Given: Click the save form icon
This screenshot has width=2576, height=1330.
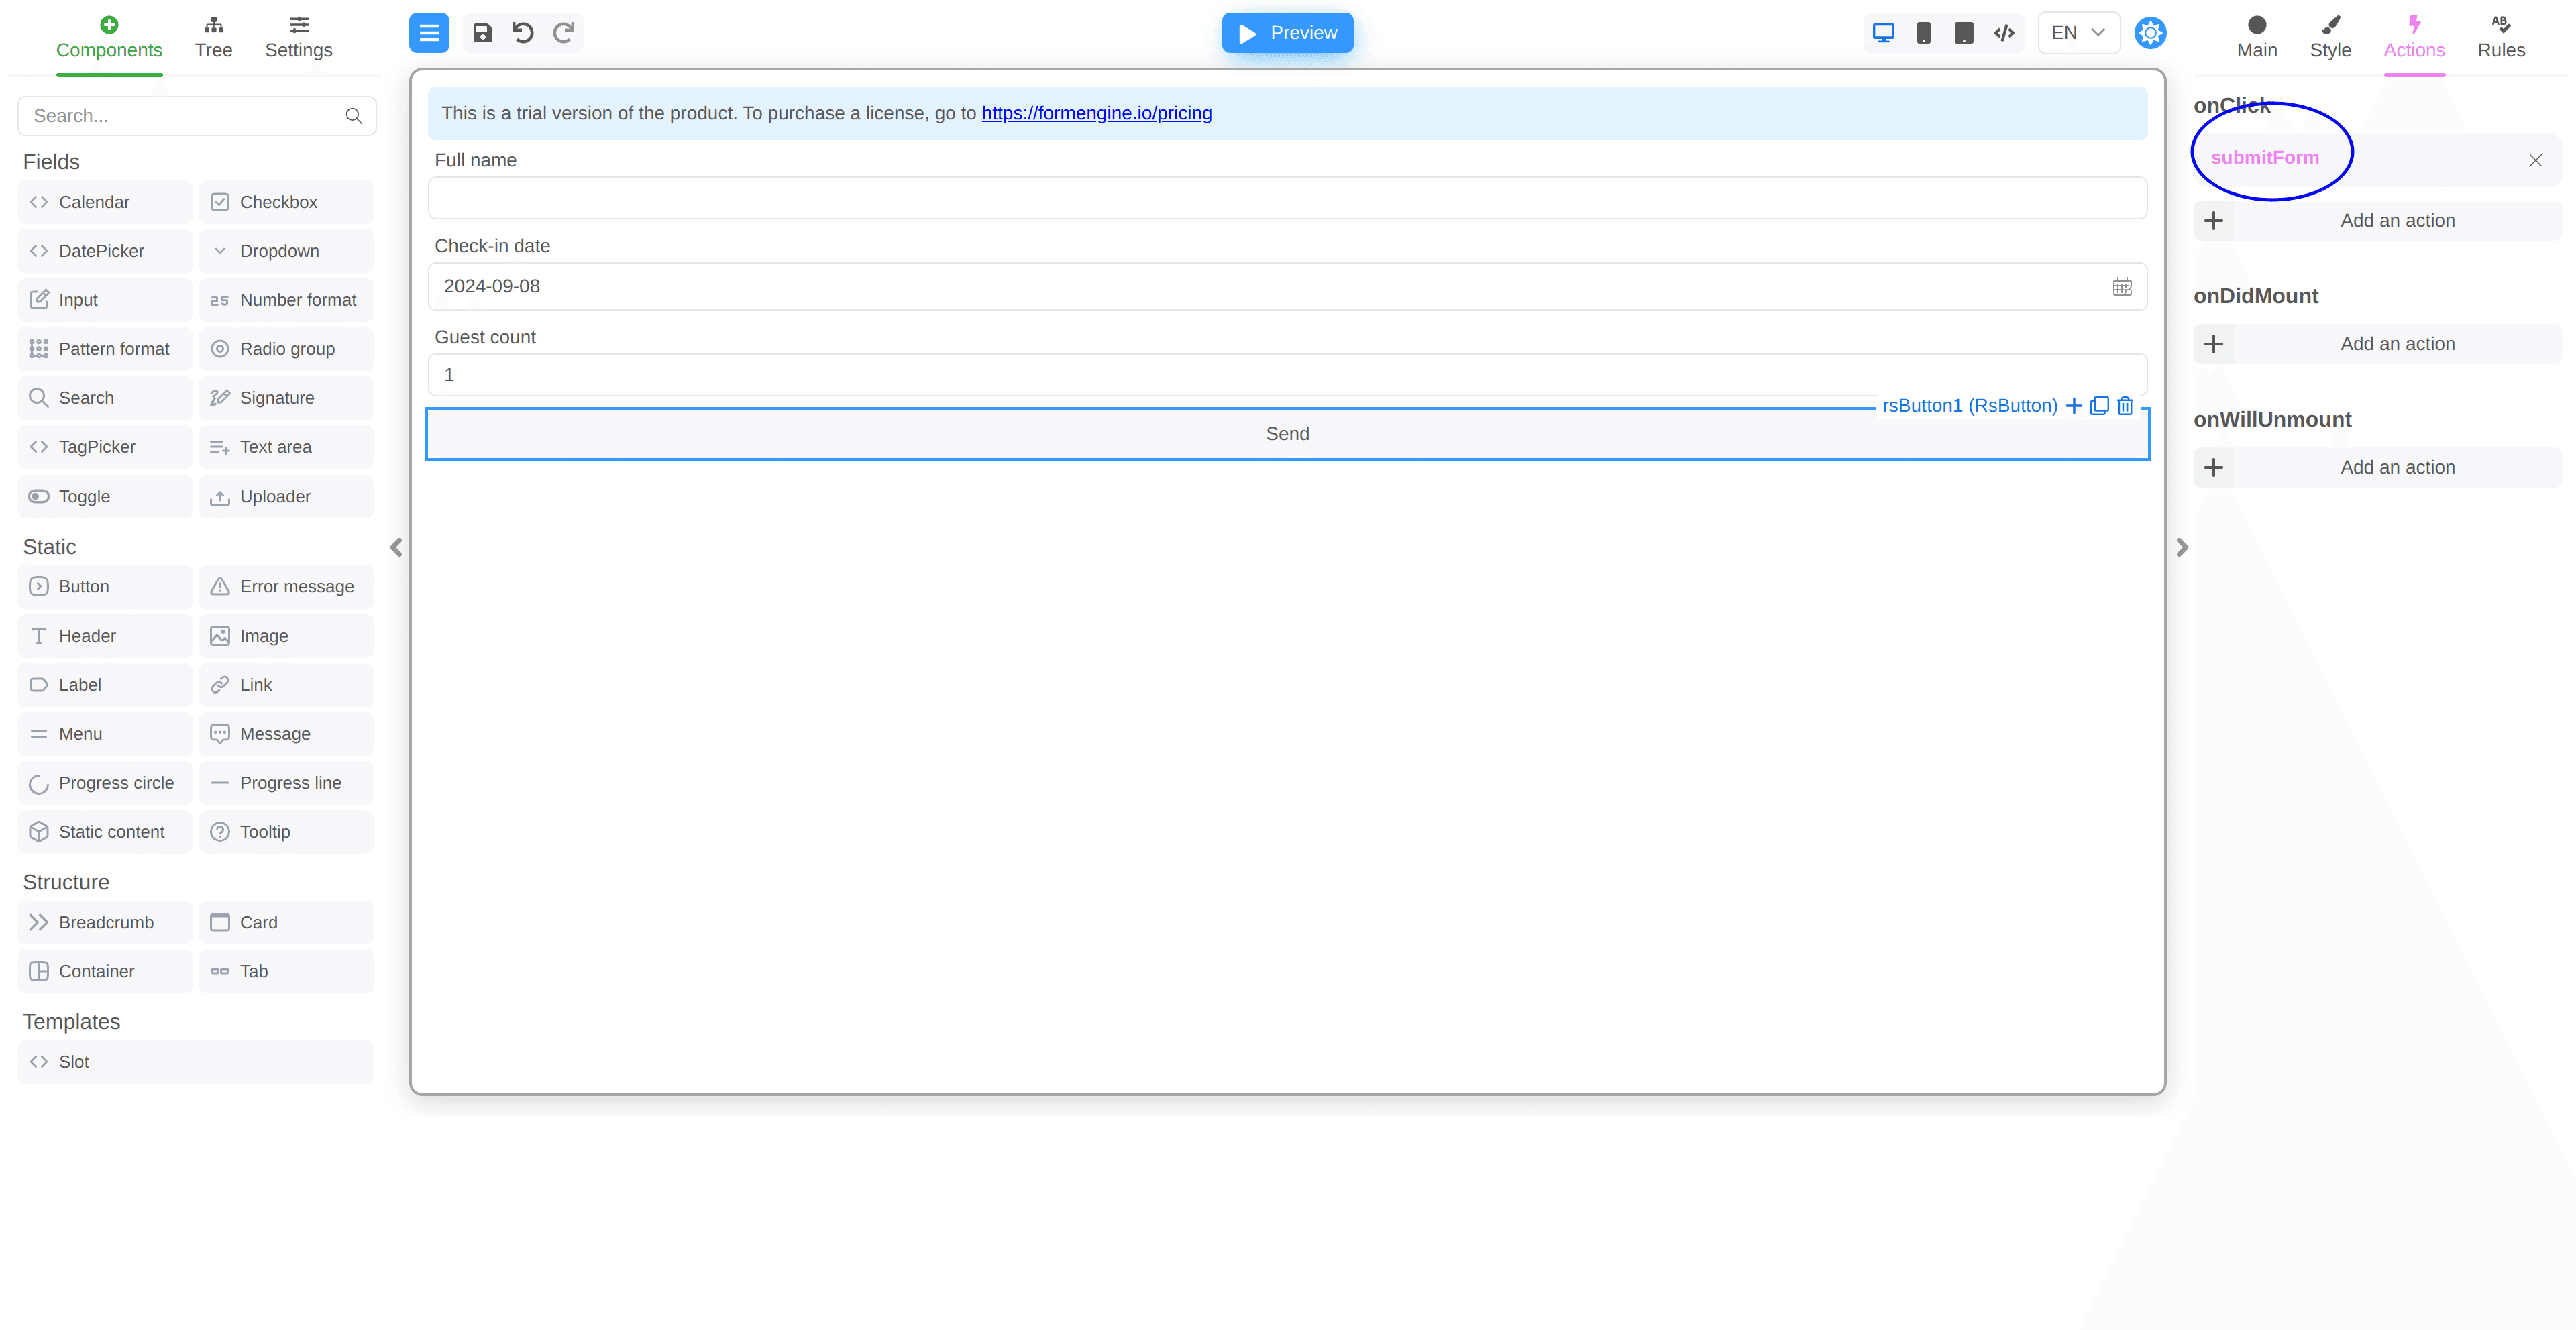Looking at the screenshot, I should [482, 33].
